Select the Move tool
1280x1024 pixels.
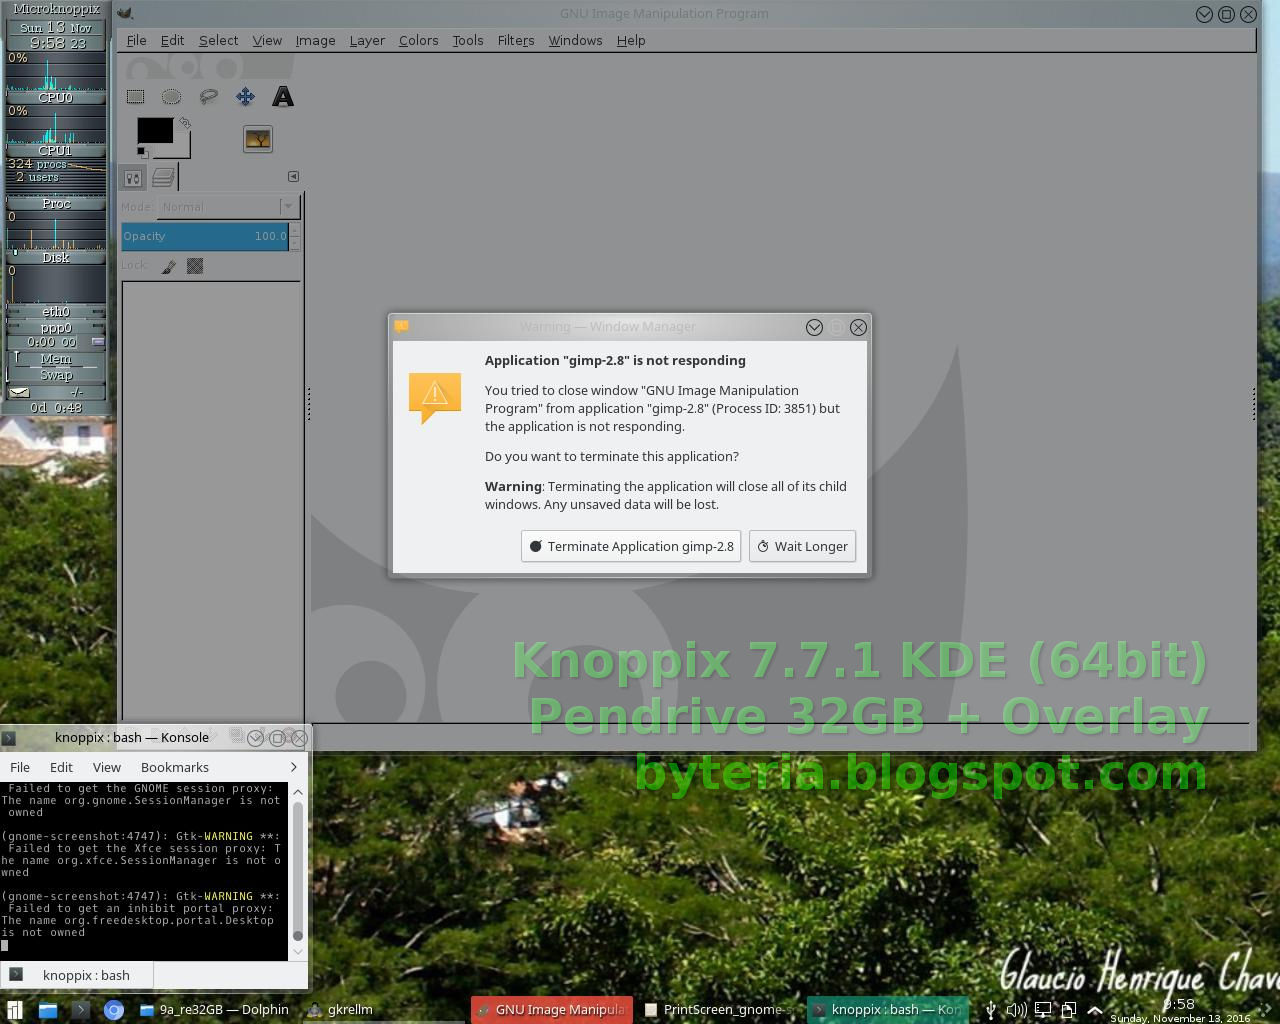point(245,96)
